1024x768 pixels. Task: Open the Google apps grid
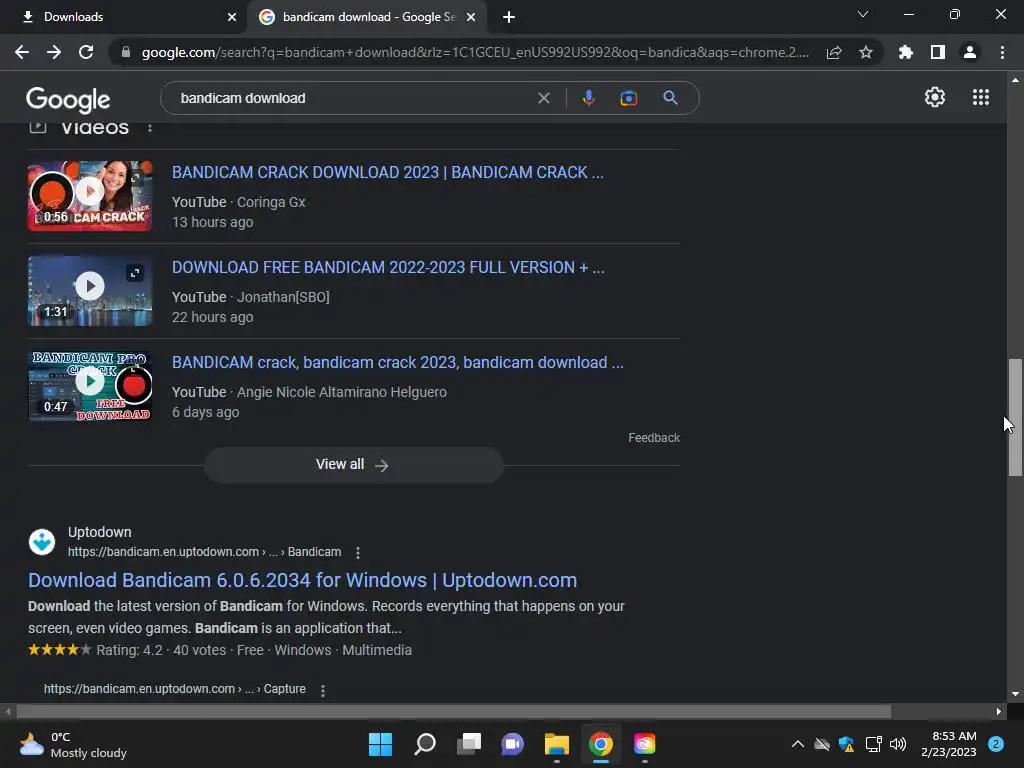tap(981, 97)
